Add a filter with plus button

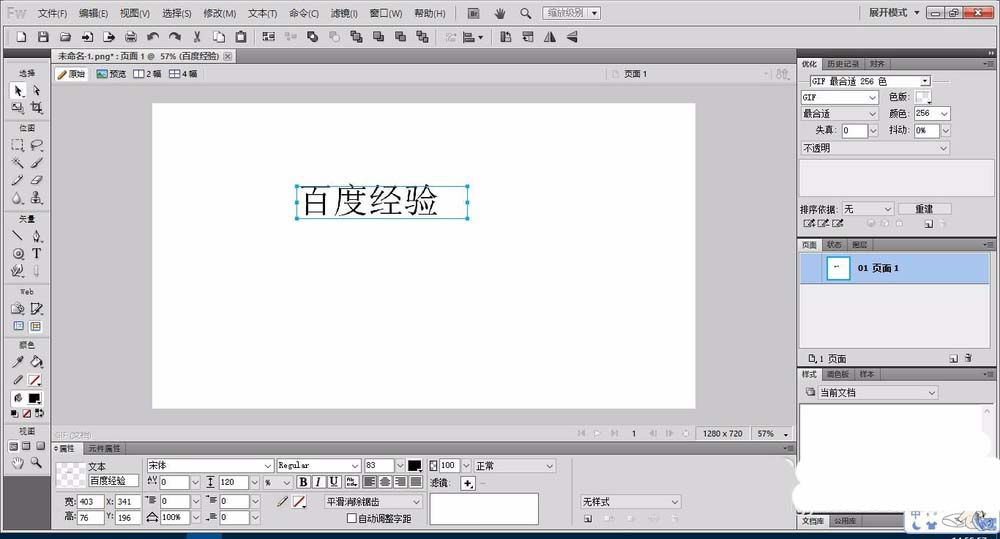tap(468, 484)
